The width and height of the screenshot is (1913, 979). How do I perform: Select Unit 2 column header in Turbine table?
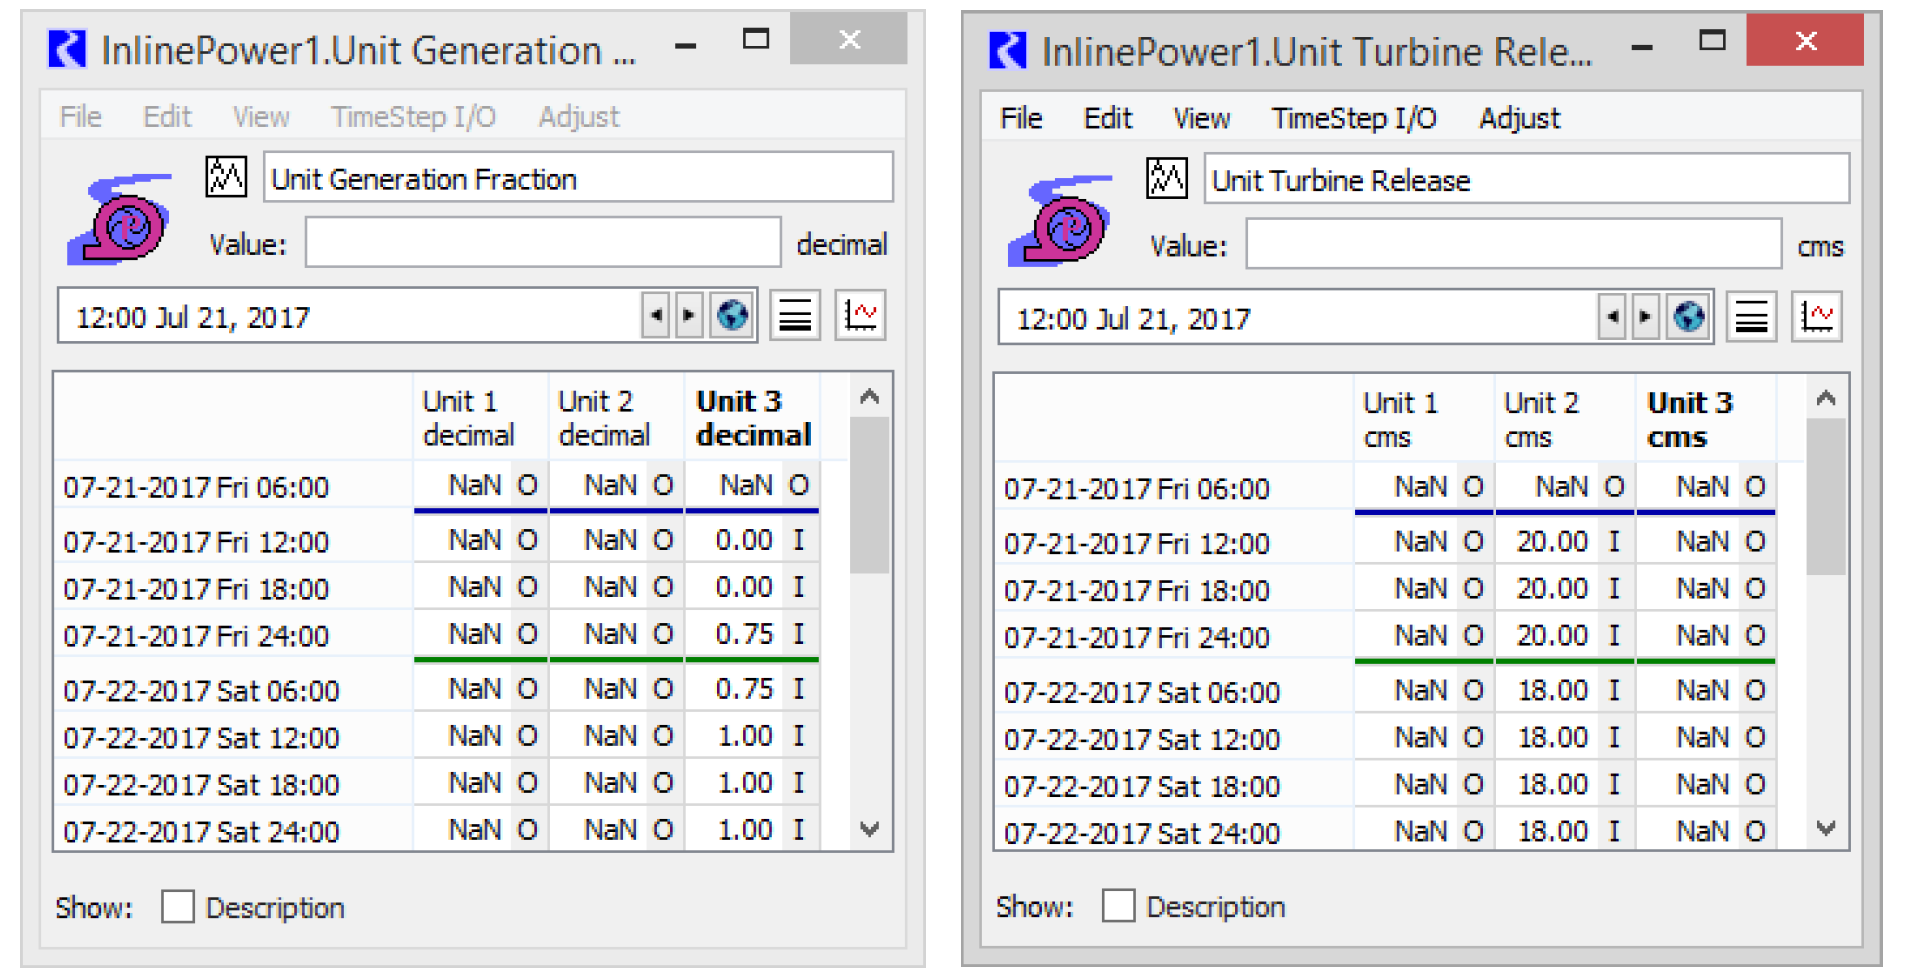1541,420
